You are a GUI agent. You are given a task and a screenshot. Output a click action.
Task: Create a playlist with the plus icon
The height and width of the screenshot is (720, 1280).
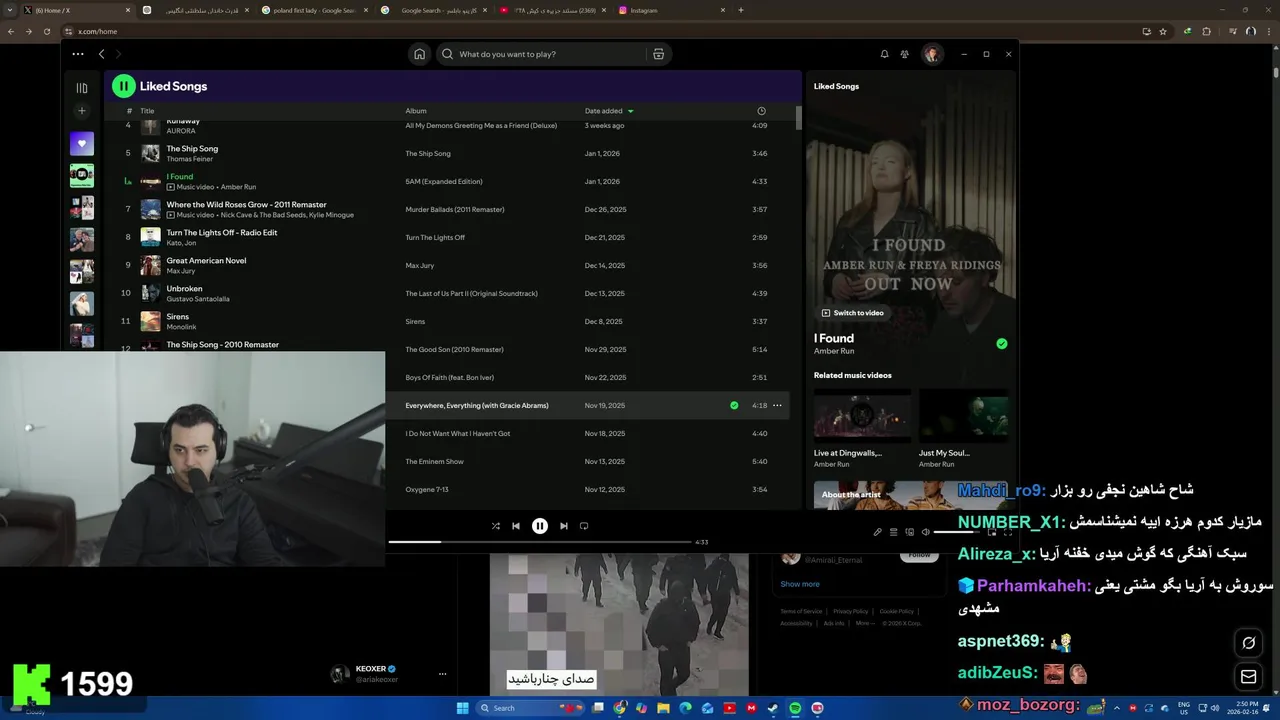point(82,111)
